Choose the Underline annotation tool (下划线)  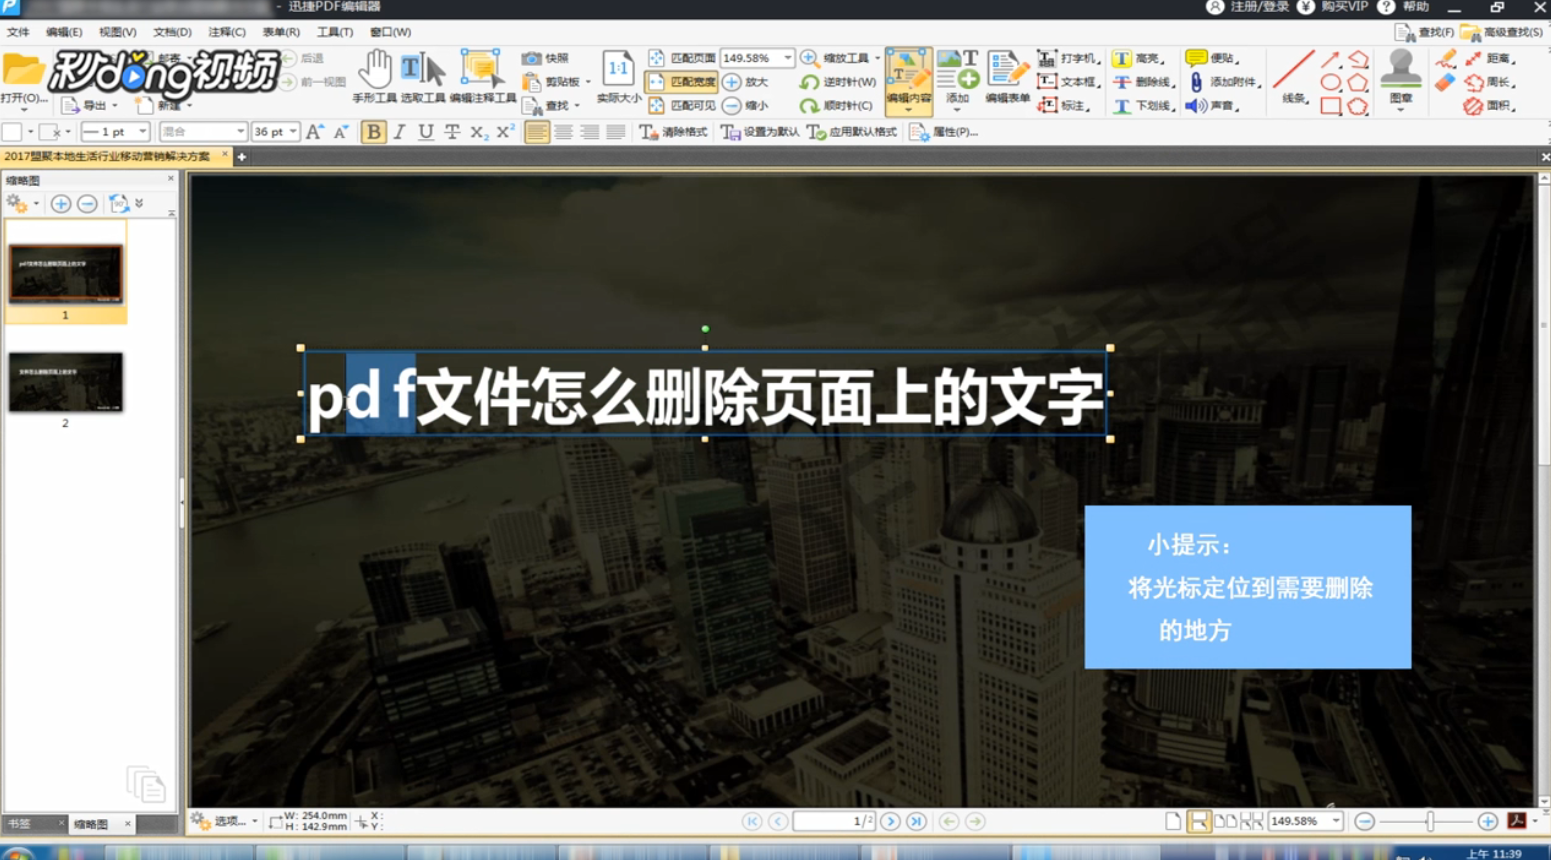coord(1143,105)
